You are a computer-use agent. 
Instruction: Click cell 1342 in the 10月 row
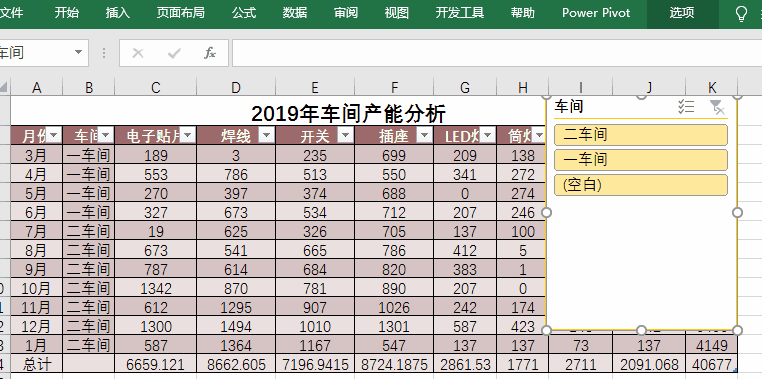(156, 289)
